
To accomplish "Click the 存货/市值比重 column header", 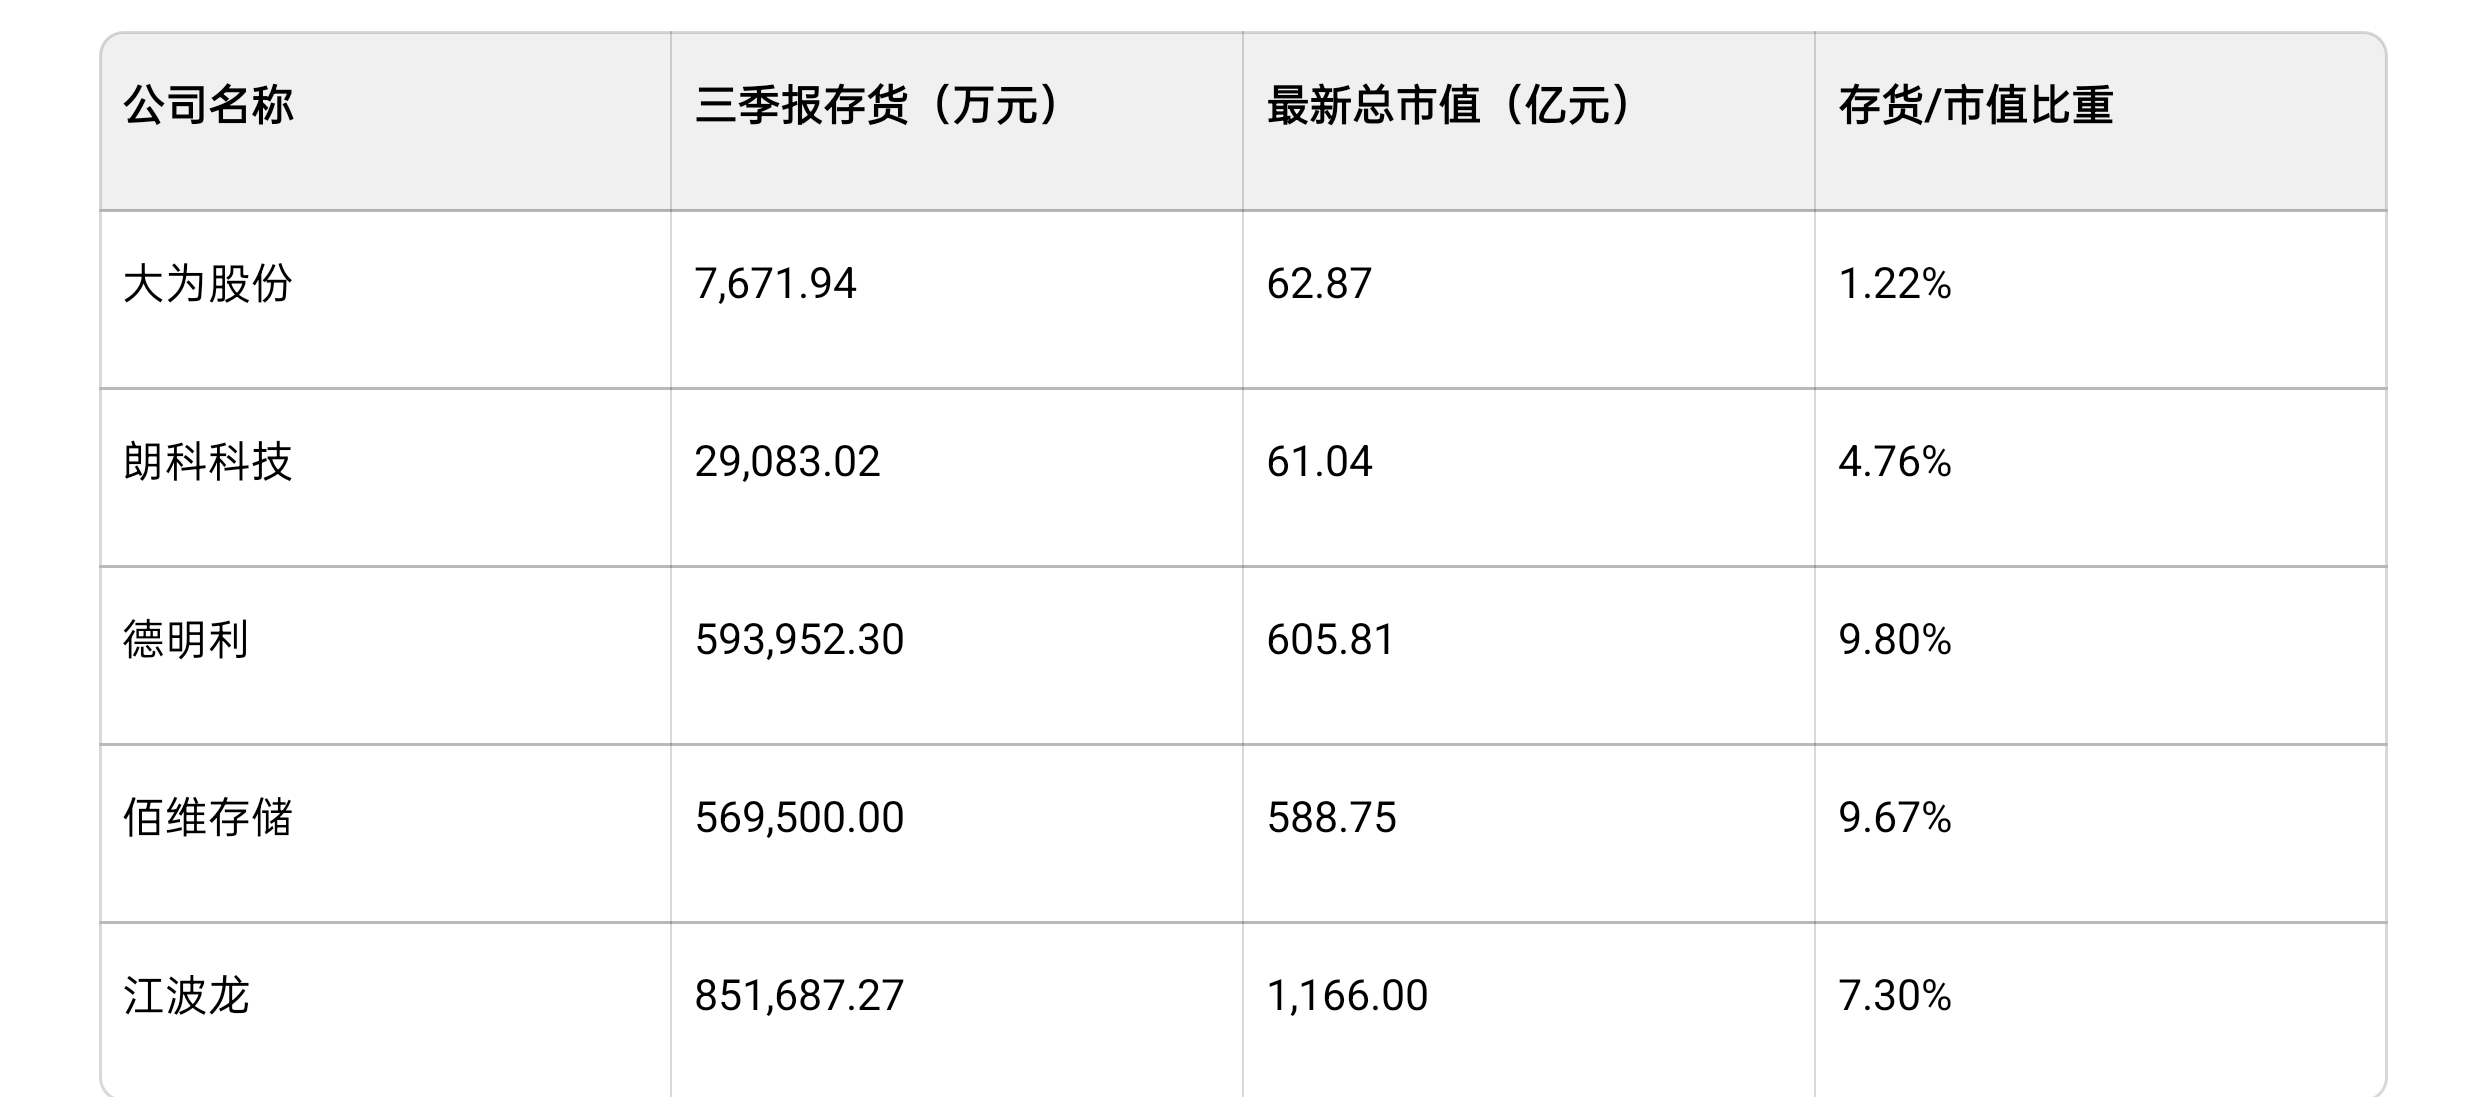I will pyautogui.click(x=2100, y=121).
